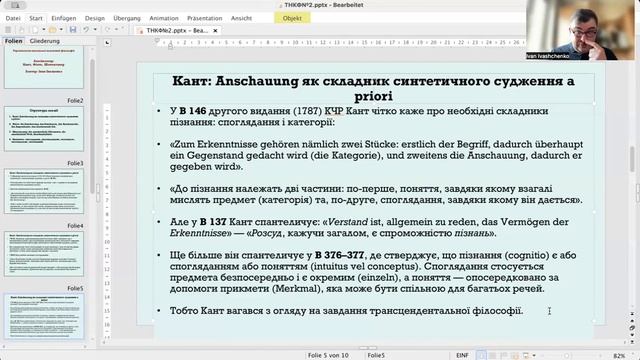
Task: Click the slide title text box
Action: 373,88
